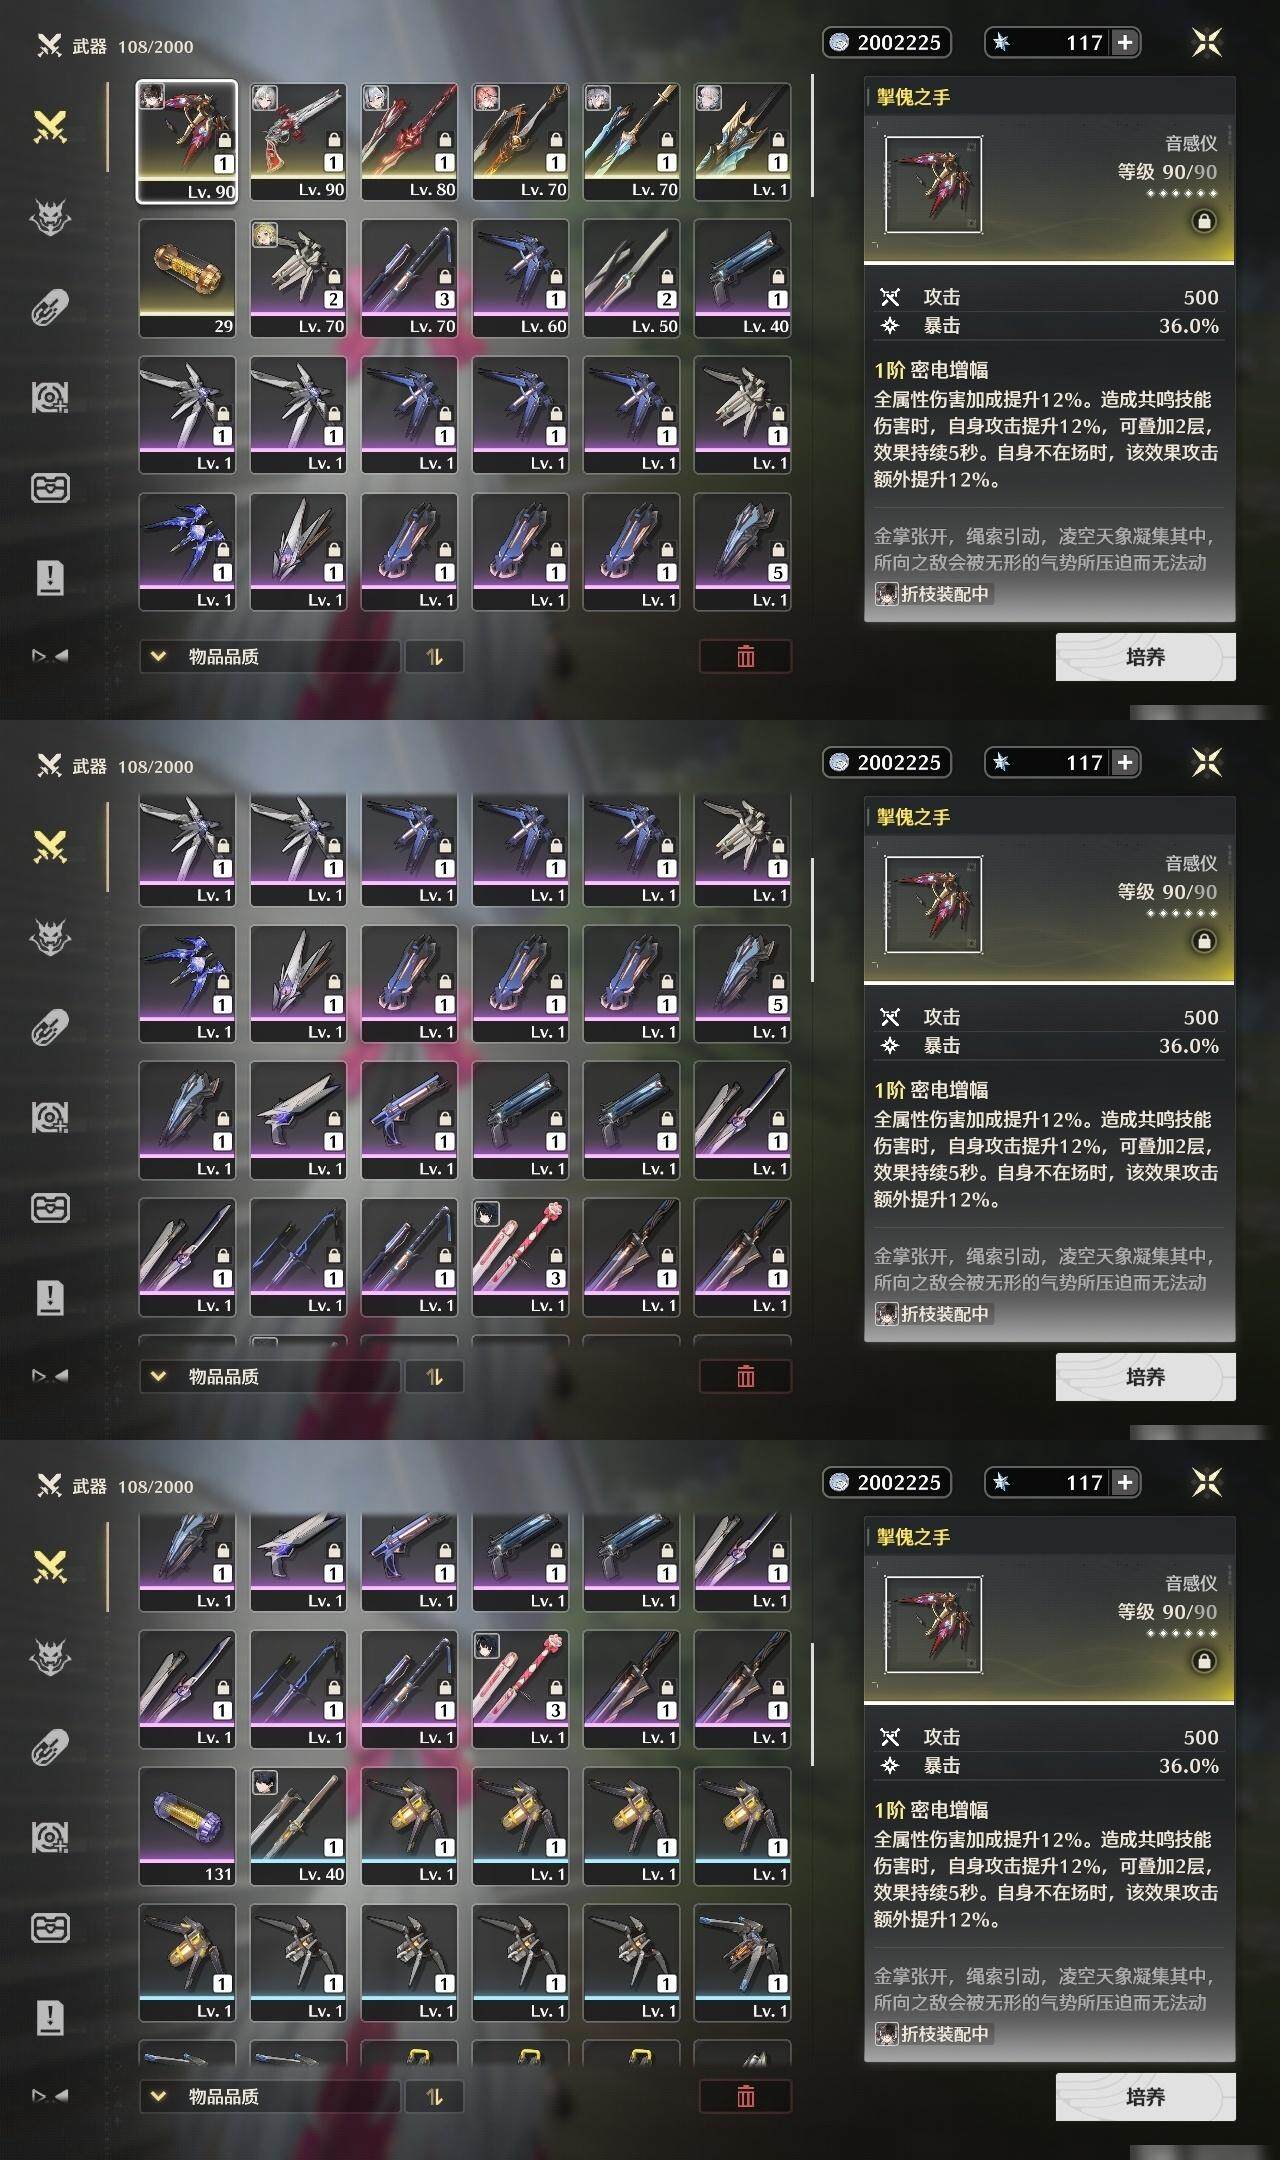Toggle the weapon lock in bottom screenshot's detail panel
Screen dimensions: 1280x2160
click(x=1204, y=1661)
